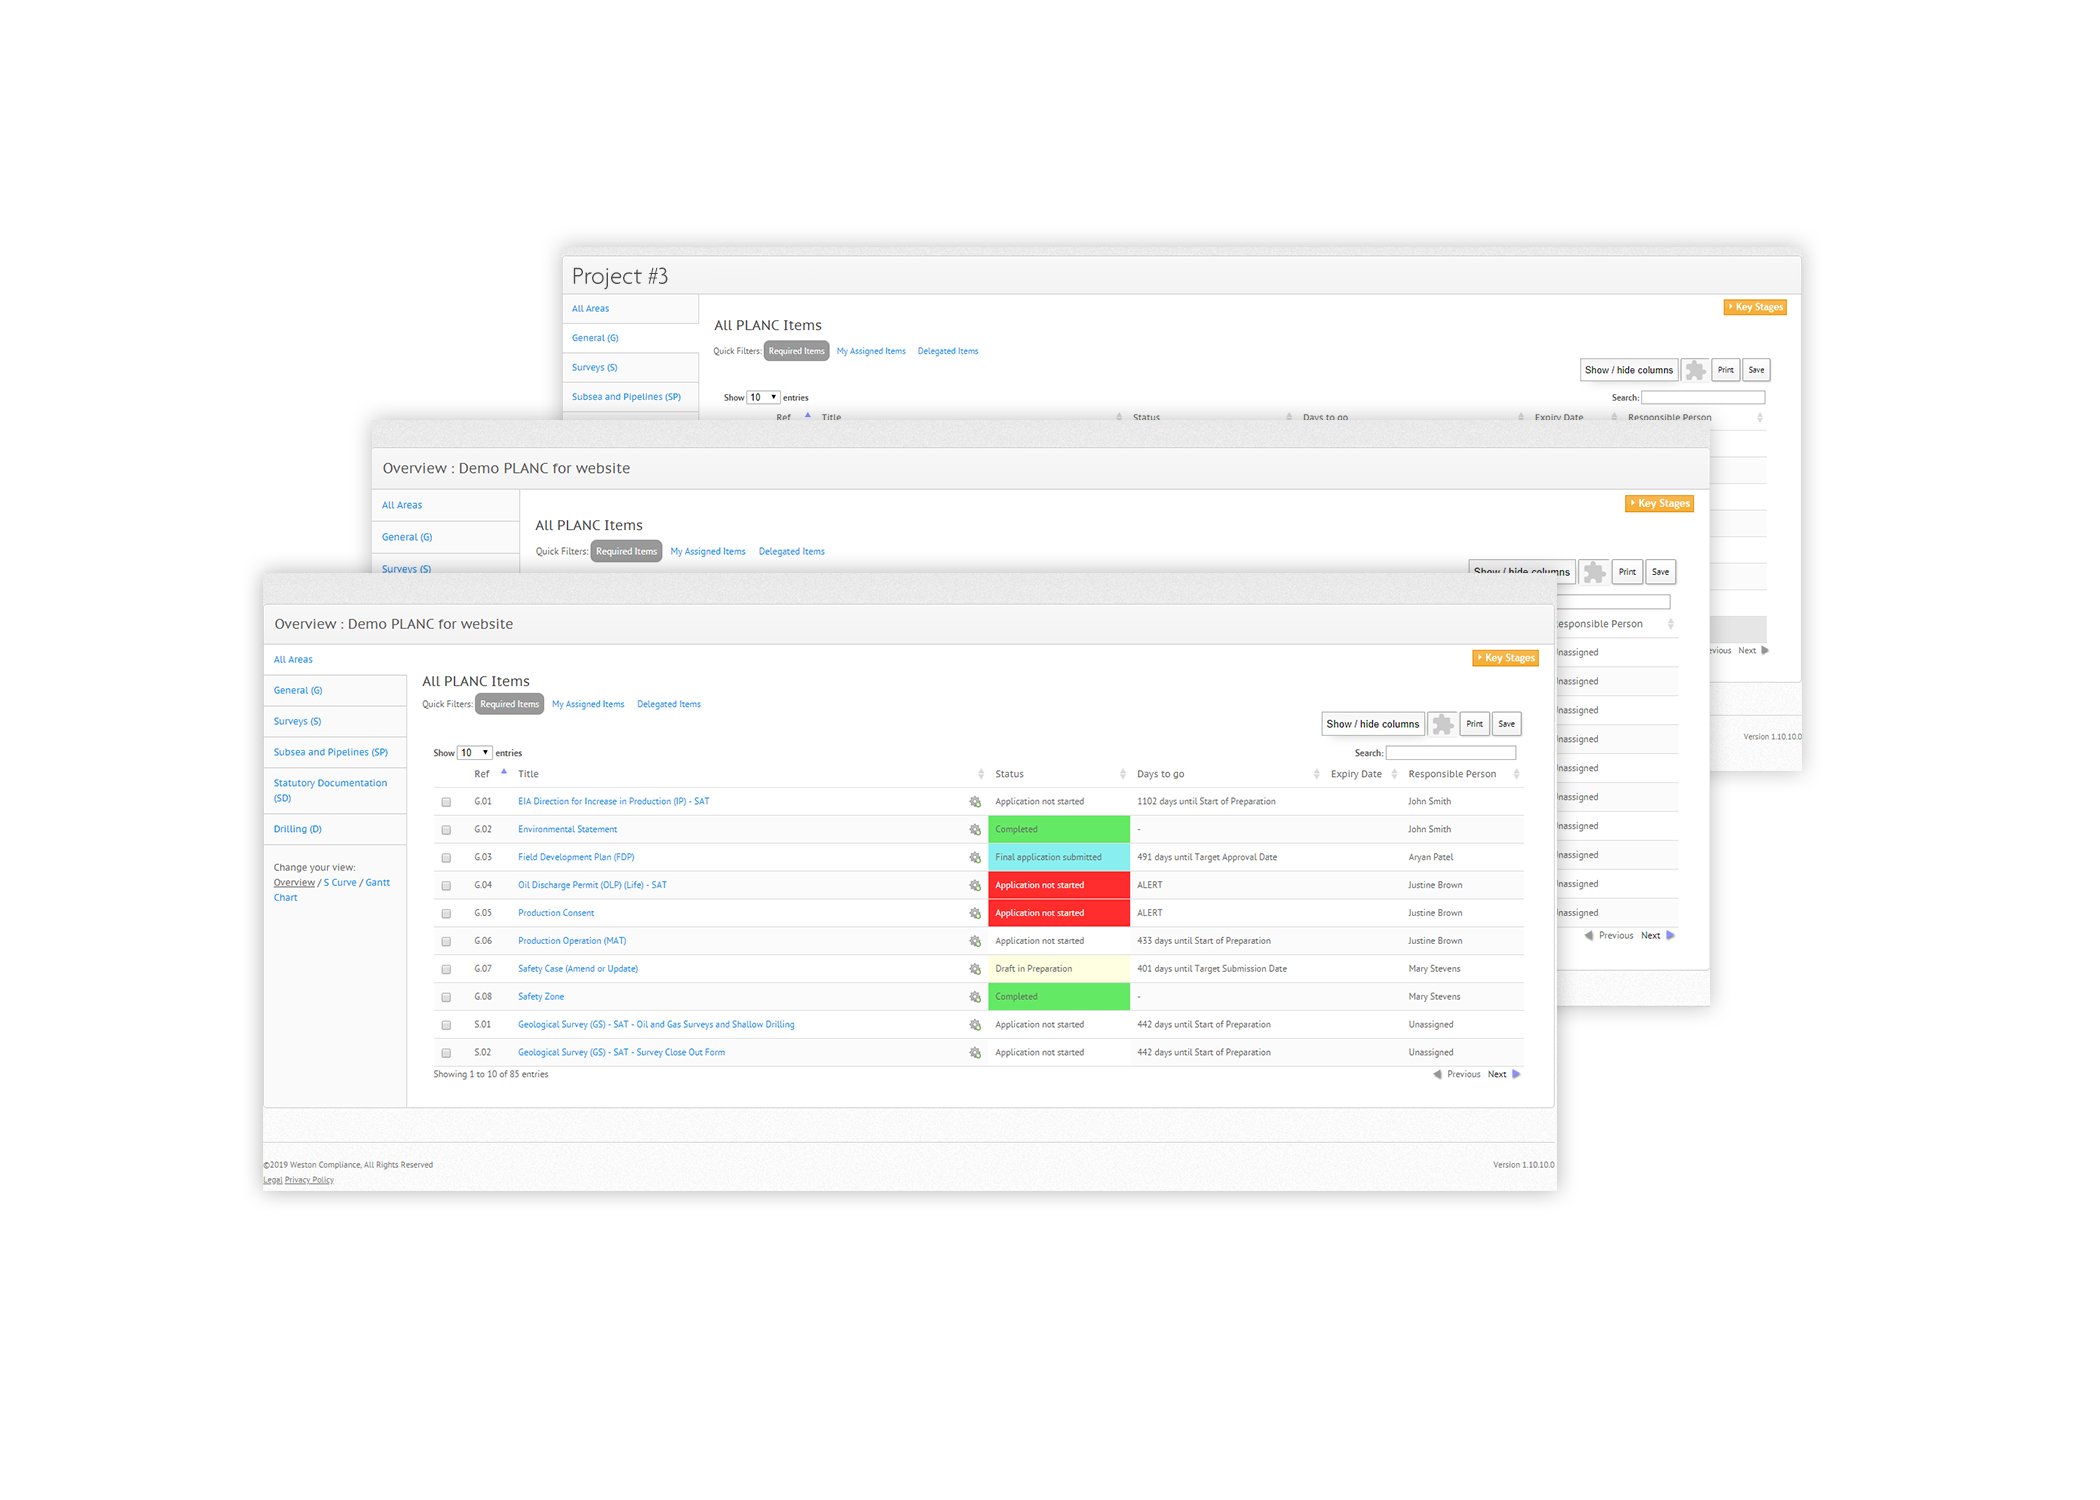This screenshot has height=1500, width=2100.
Task: Click gear icon on Safety Zone row
Action: point(975,997)
